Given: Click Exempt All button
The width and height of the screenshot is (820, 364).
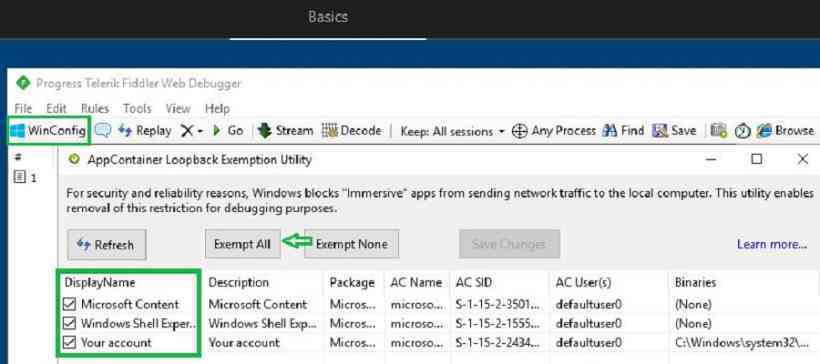Looking at the screenshot, I should (x=243, y=244).
